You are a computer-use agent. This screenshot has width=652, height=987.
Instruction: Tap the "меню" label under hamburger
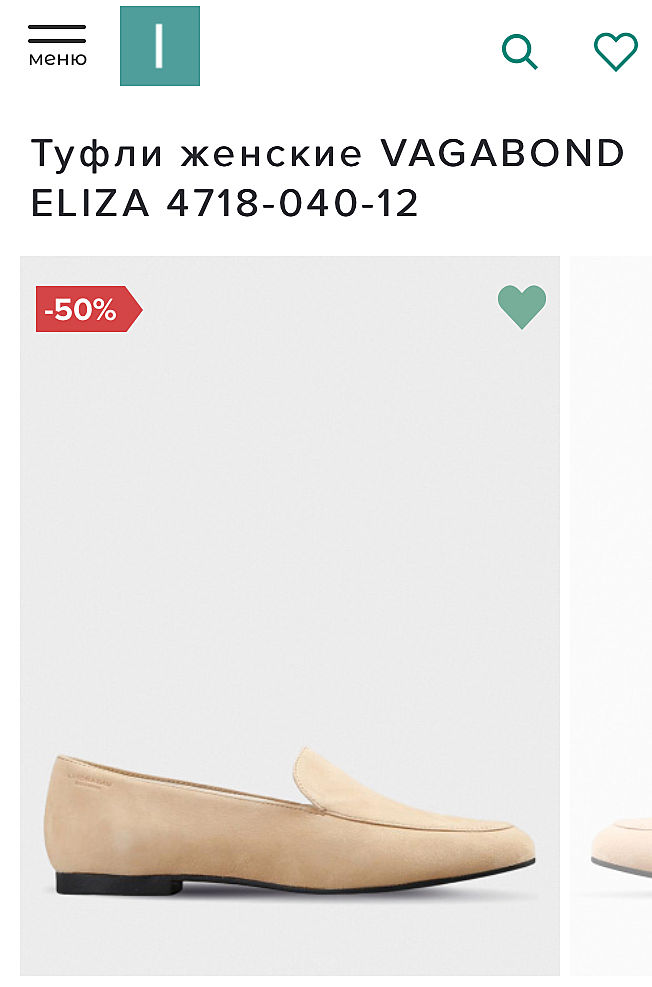tap(57, 59)
